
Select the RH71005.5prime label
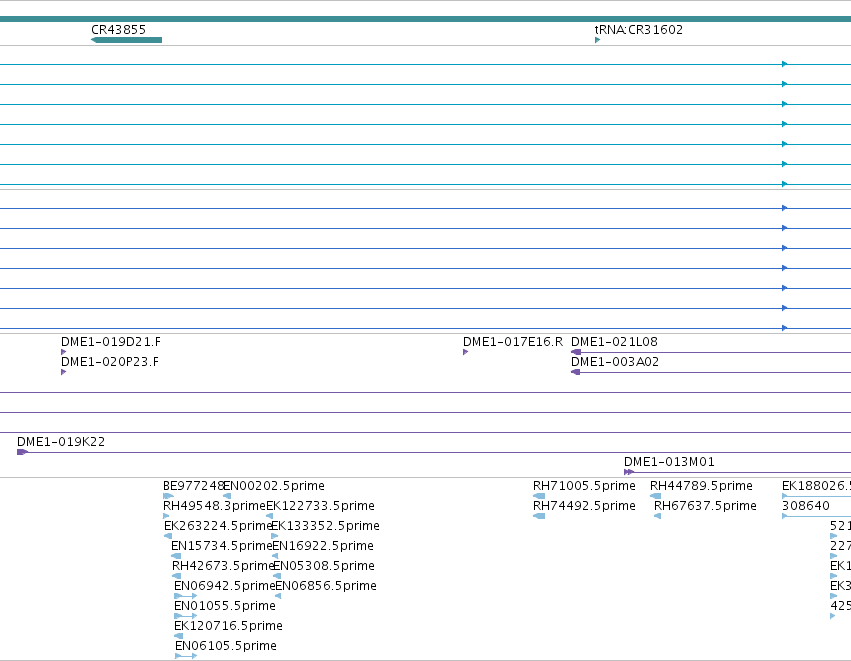coord(584,486)
